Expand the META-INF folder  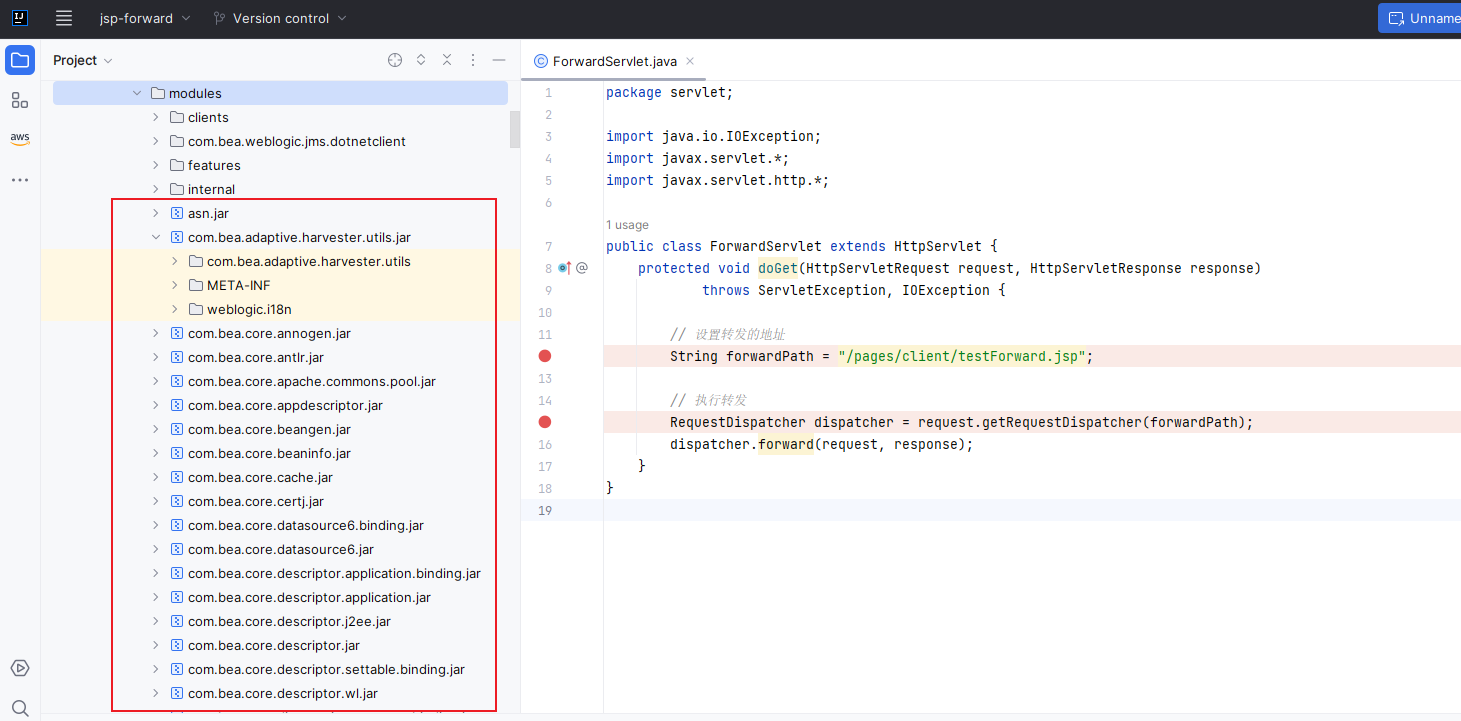point(175,286)
